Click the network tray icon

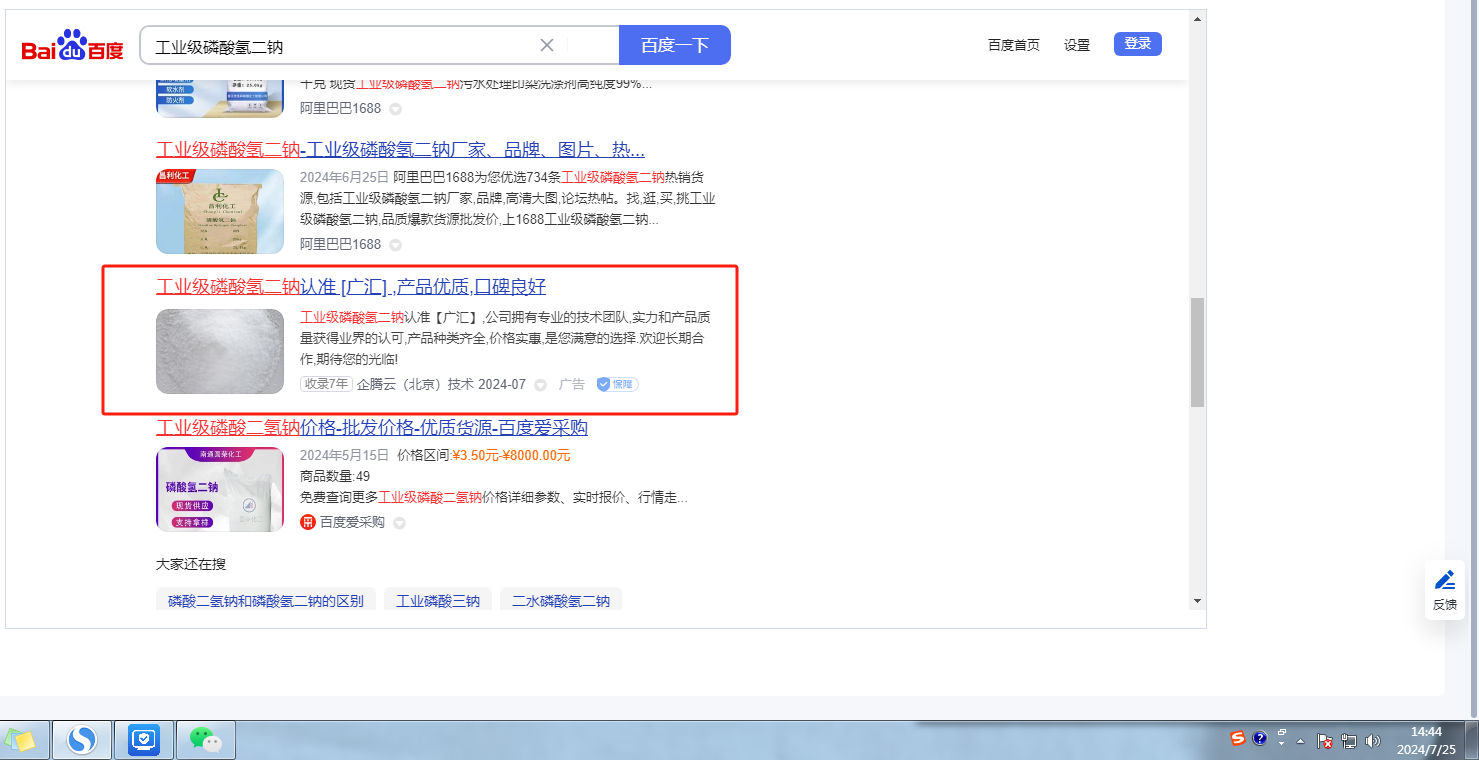tap(1348, 741)
